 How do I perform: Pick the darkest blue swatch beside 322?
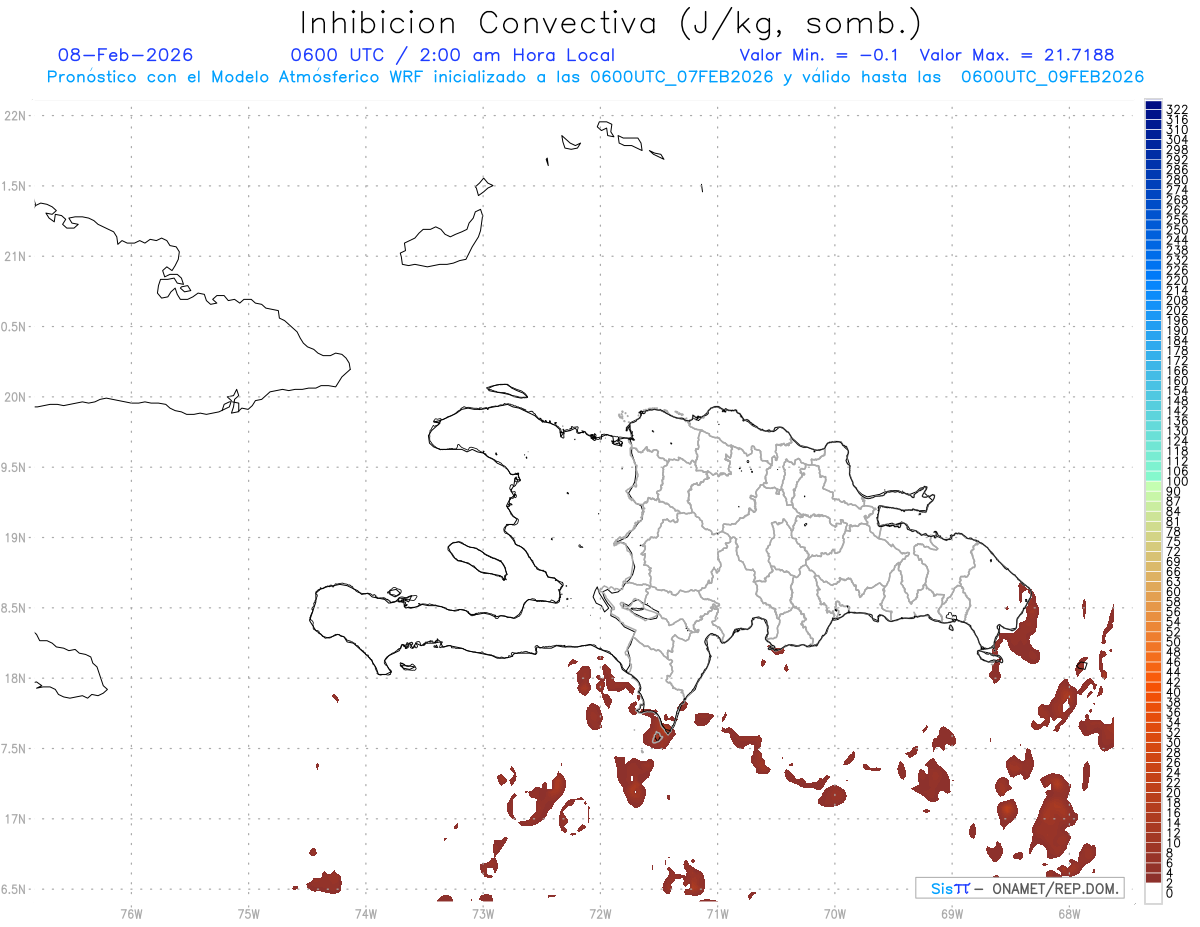click(1153, 107)
